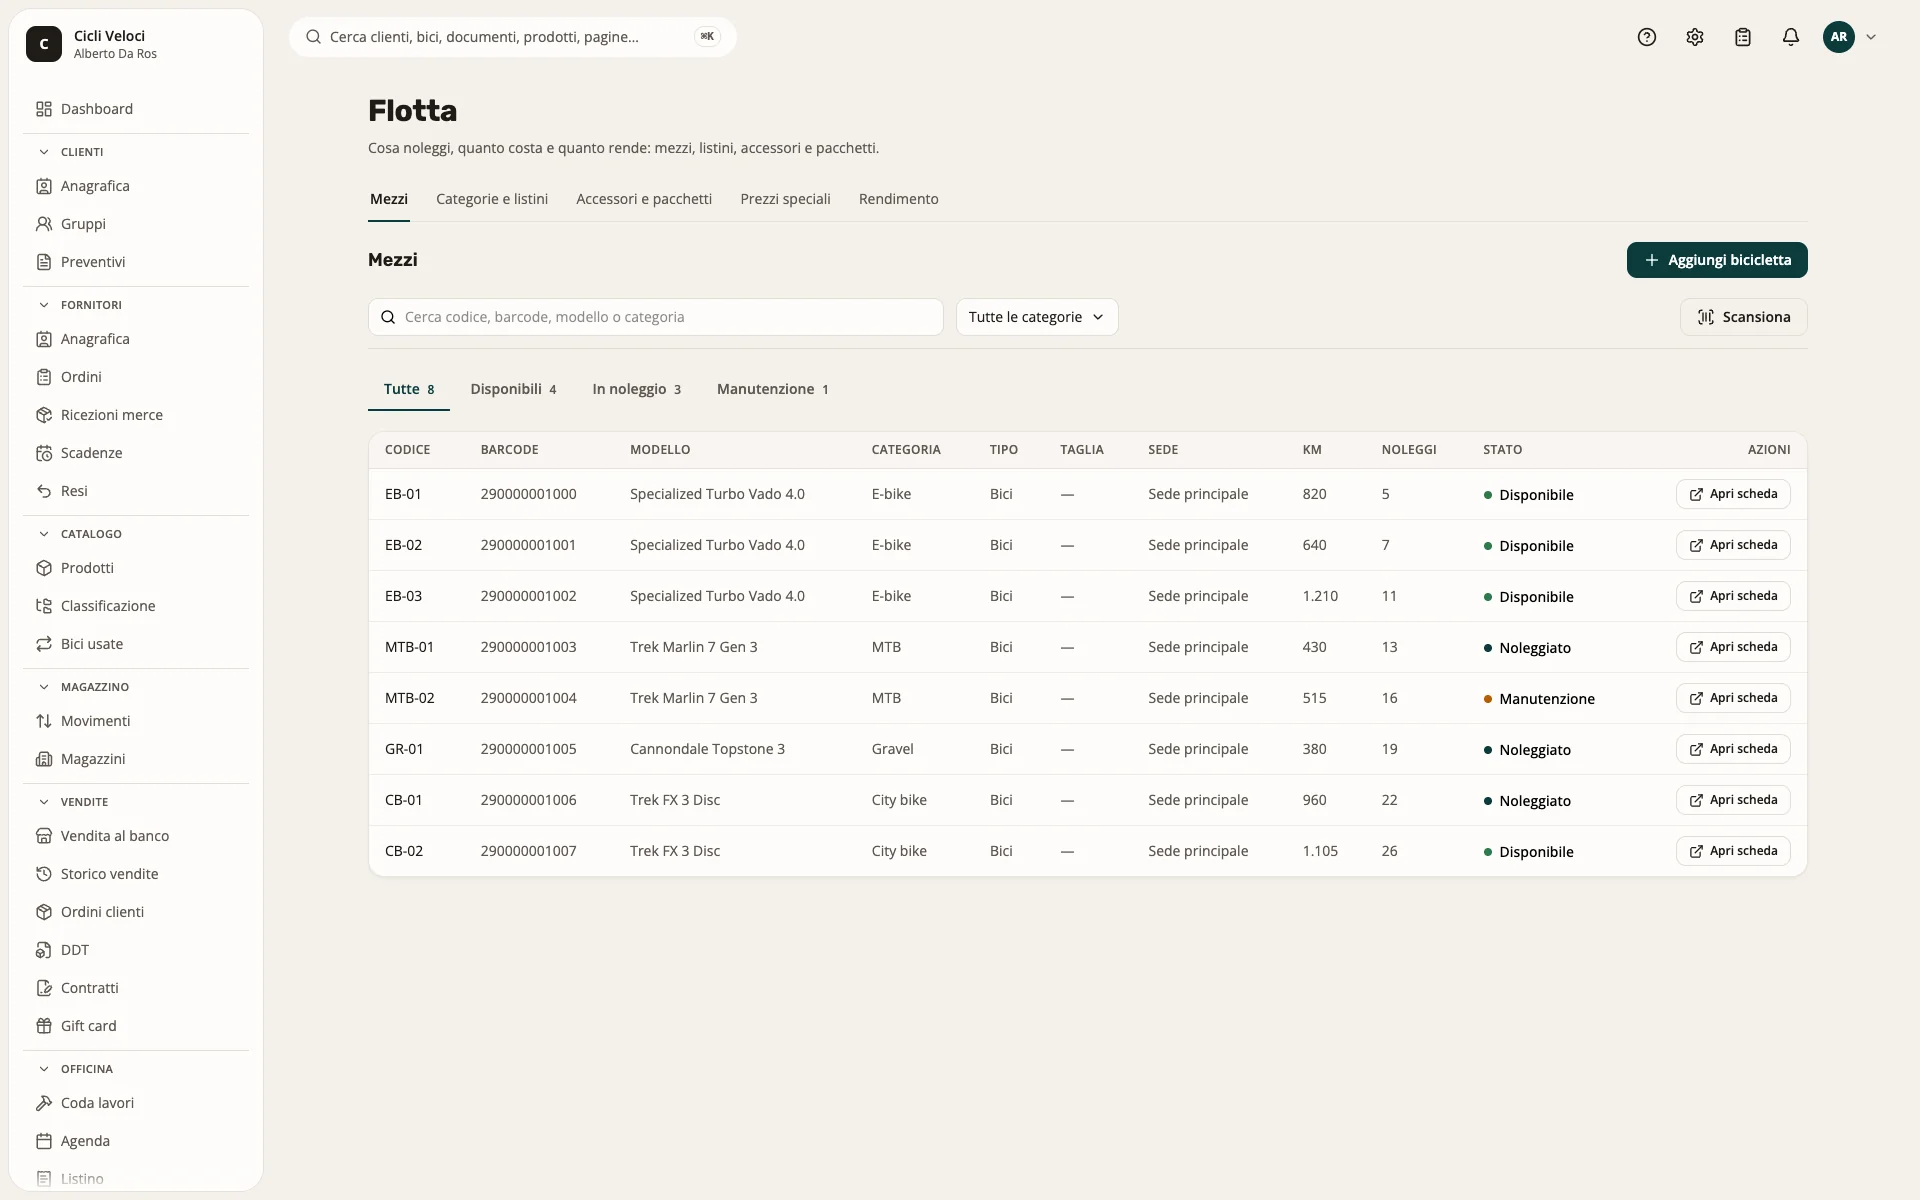This screenshot has height=1200, width=1920.
Task: Open Apri scheda for MTB-02
Action: 1733,698
